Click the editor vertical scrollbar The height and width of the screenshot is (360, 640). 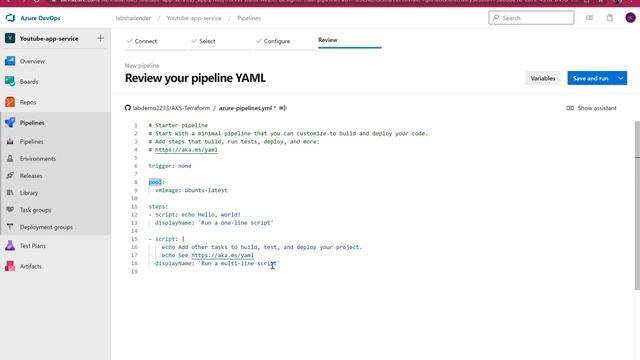tap(637, 205)
